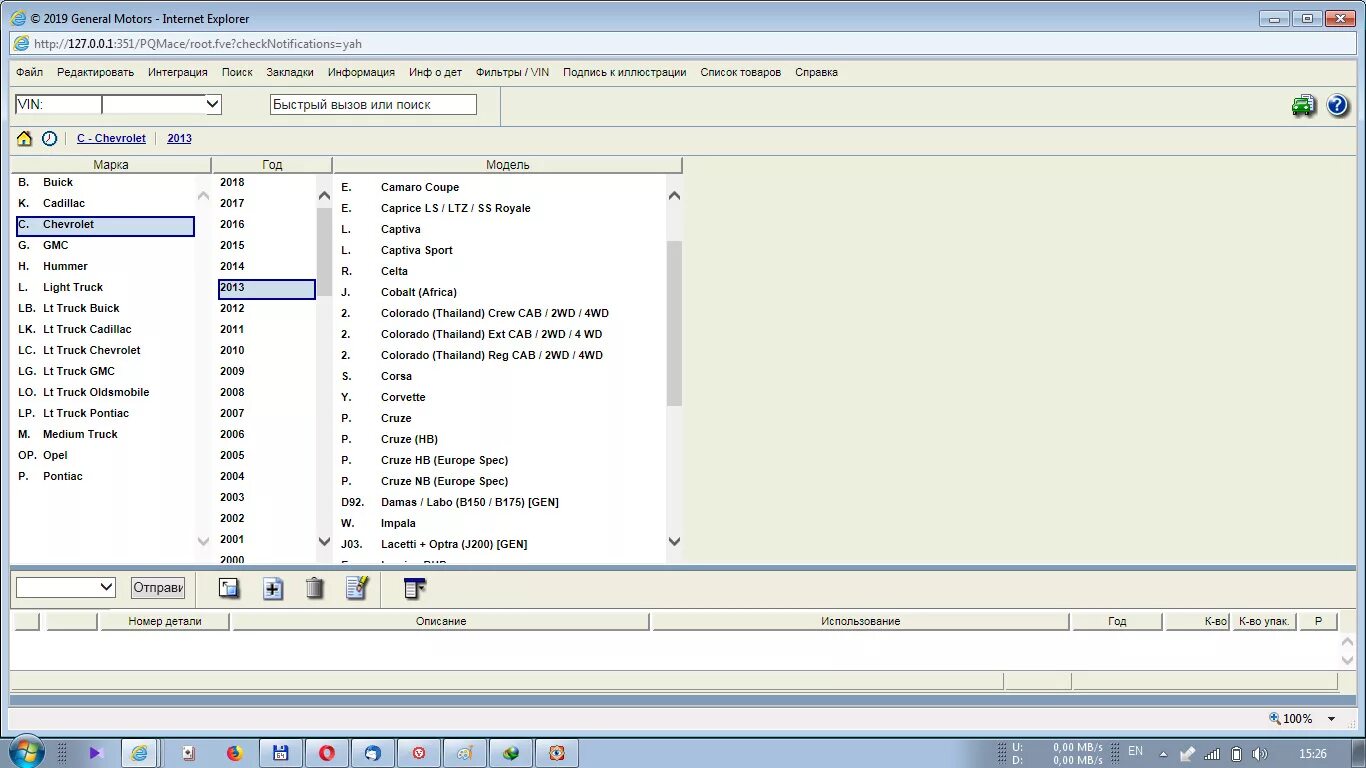Screen dimensions: 1366x768
Task: Open Vivaldi from the taskbar
Action: 419,753
